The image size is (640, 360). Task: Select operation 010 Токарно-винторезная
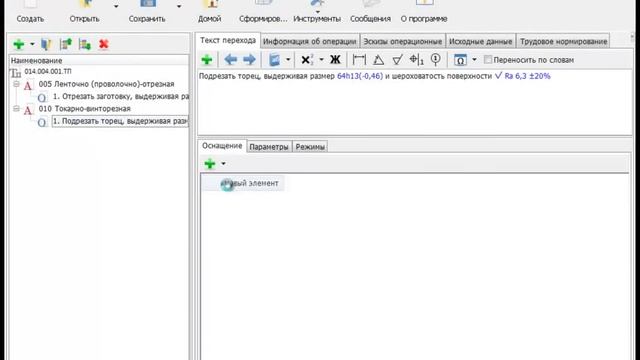tap(84, 109)
